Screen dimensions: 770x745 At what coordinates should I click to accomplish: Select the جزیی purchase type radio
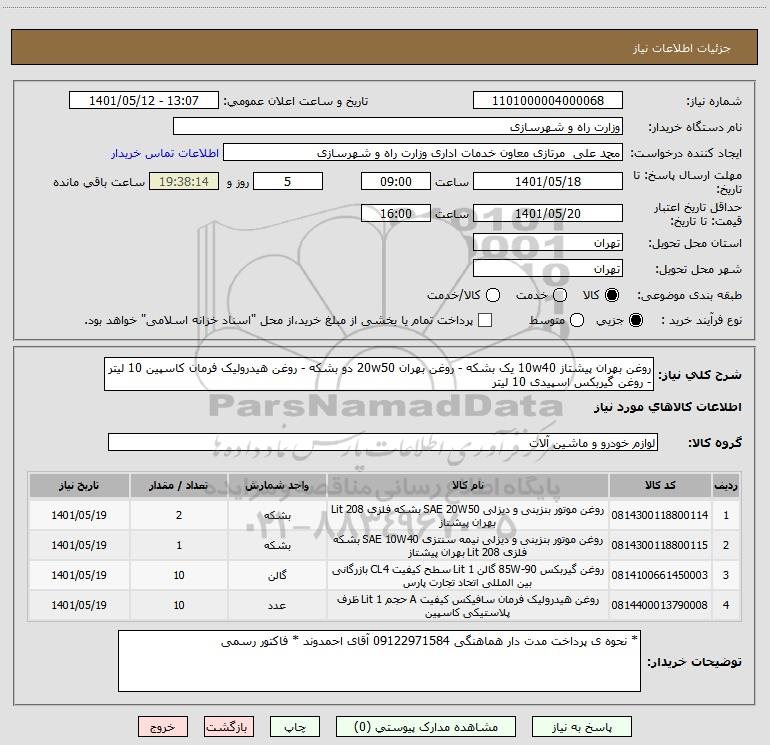pyautogui.click(x=636, y=321)
